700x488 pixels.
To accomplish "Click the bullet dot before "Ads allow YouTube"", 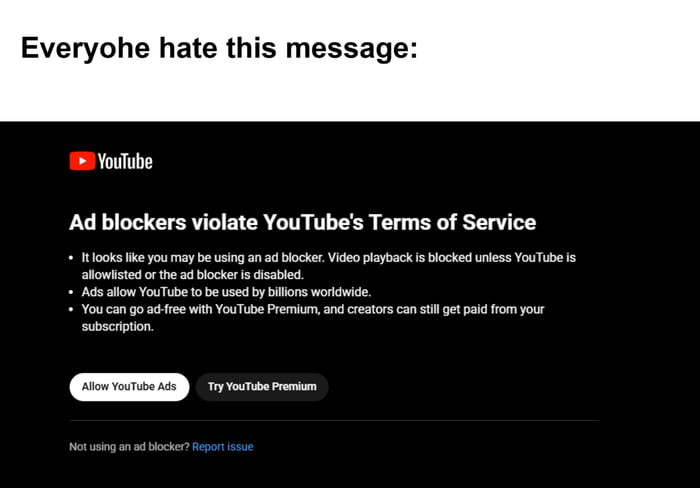I will pos(73,292).
